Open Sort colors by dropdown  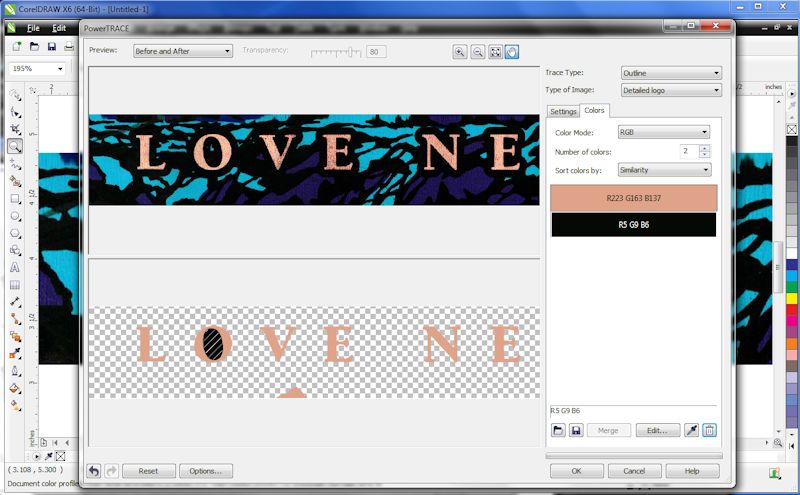[x=663, y=170]
